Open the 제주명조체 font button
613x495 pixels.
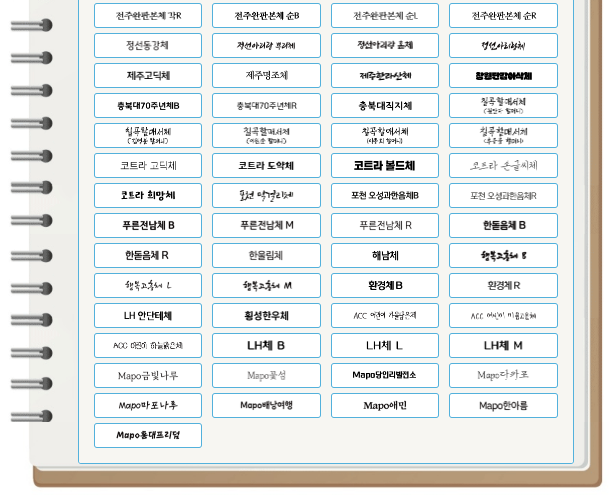click(x=266, y=75)
